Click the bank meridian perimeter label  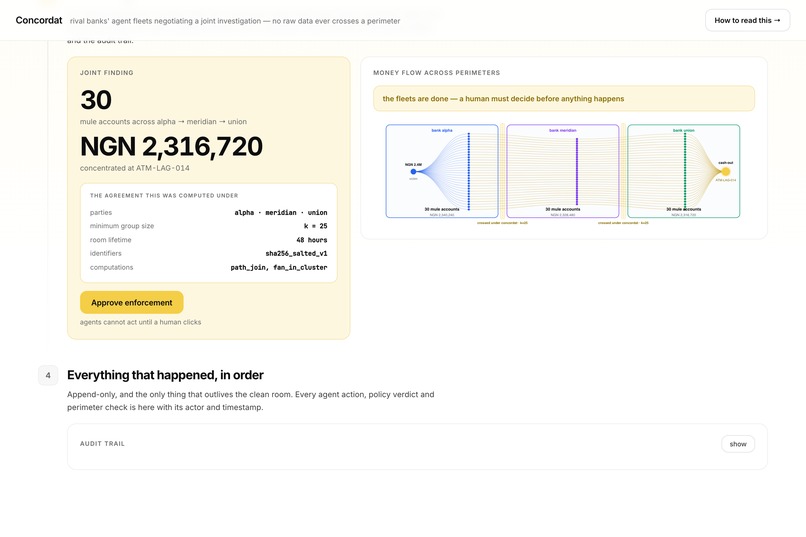562,131
